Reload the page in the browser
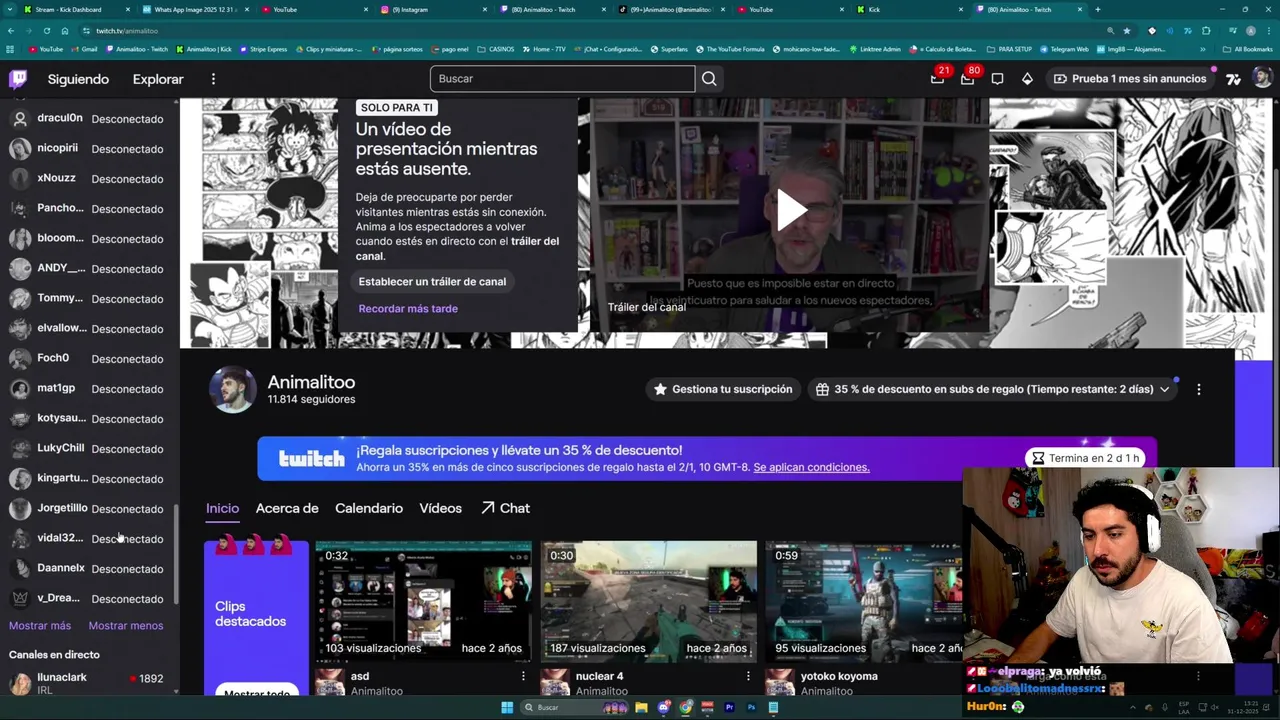The width and height of the screenshot is (1280, 720). tap(46, 31)
